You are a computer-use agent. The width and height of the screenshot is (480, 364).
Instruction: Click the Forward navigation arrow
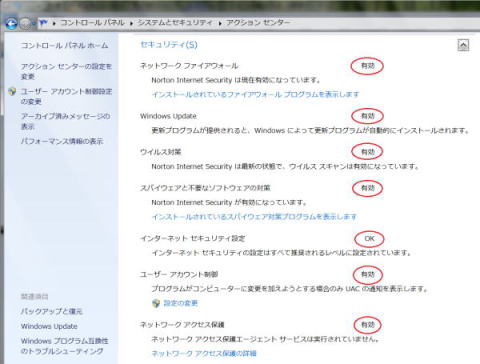coord(25,24)
